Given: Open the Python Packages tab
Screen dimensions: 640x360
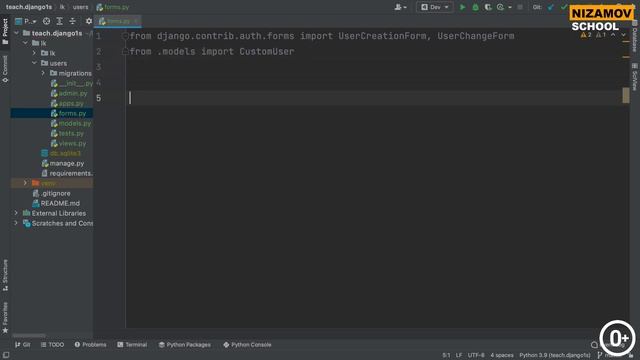Looking at the screenshot, I should [x=184, y=345].
